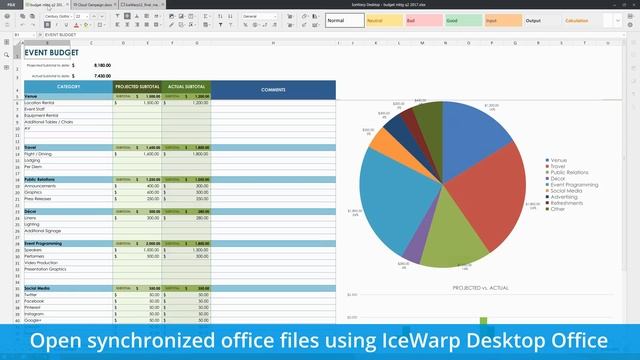Viewport: 640px width, 360px height.
Task: Apply the Calculation cell style
Action: (582, 20)
